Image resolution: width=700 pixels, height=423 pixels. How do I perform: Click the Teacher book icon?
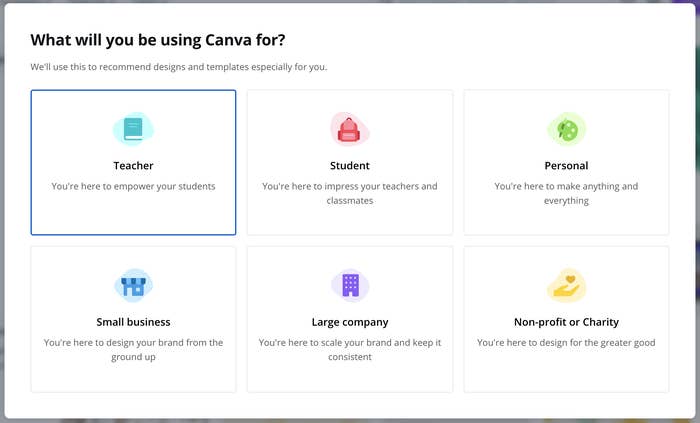133,129
